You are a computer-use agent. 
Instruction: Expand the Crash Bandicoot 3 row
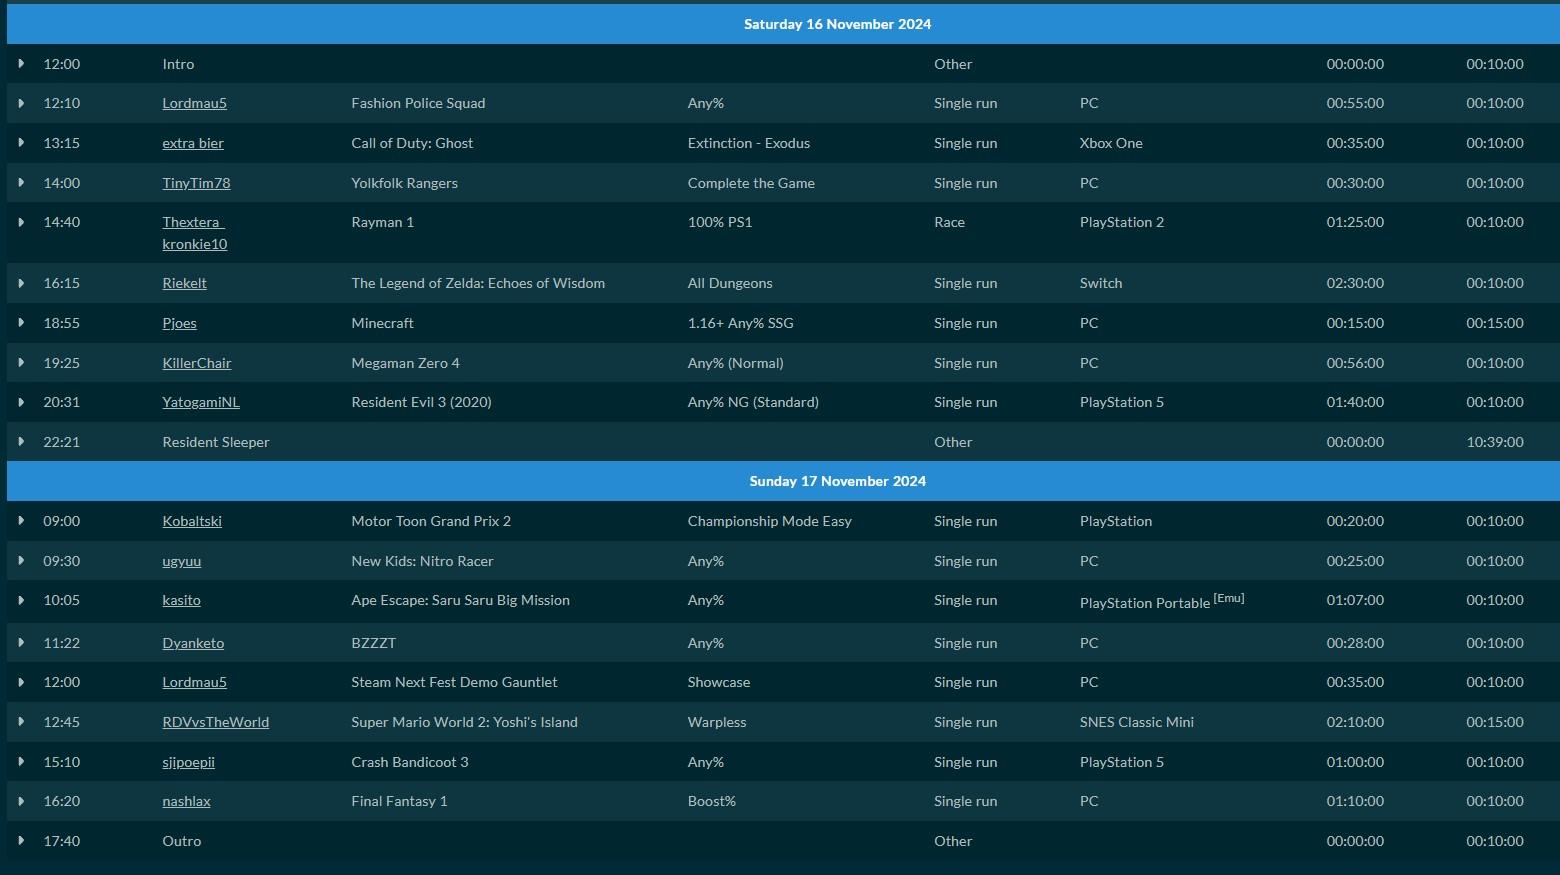(x=21, y=762)
